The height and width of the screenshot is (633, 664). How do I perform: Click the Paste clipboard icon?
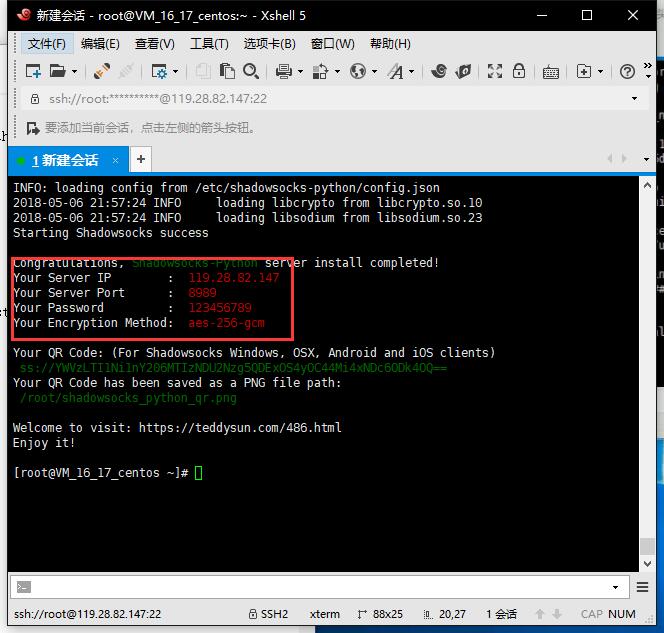[228, 71]
